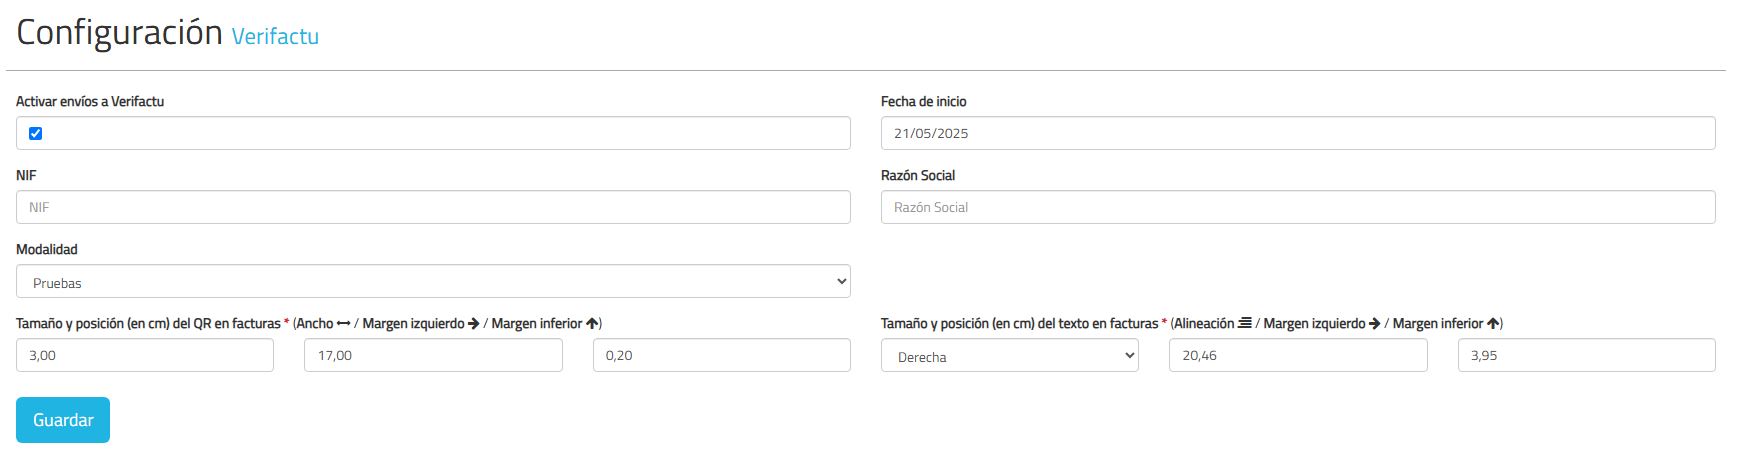Screen dimensions: 1742x460
Task: Click the up arrow icon in QR label
Action: (592, 324)
